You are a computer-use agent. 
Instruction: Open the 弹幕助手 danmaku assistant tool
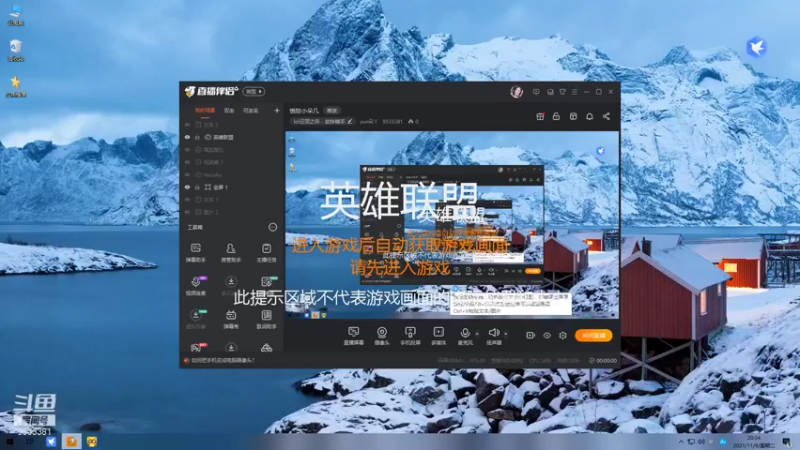coord(195,253)
